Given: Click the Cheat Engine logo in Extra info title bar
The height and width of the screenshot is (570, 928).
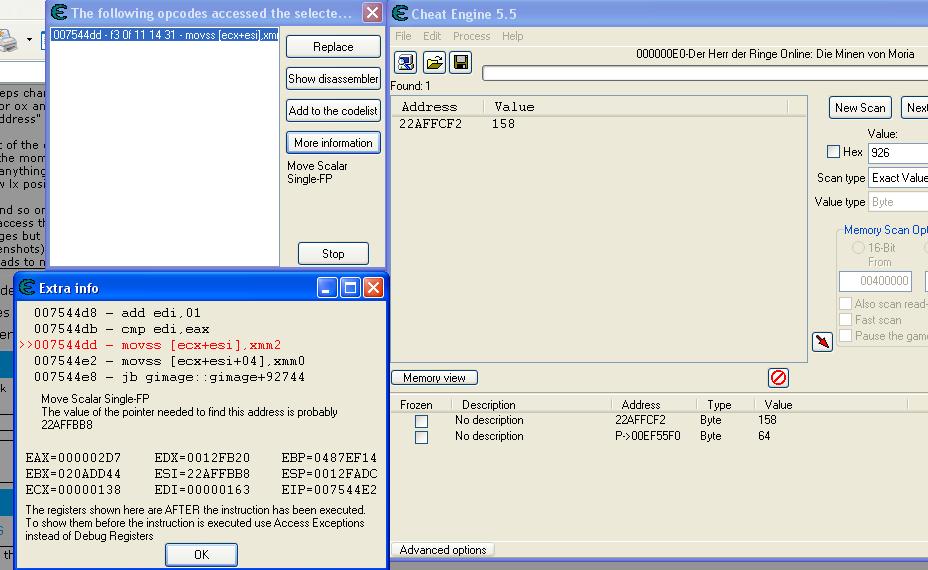Looking at the screenshot, I should (26, 288).
